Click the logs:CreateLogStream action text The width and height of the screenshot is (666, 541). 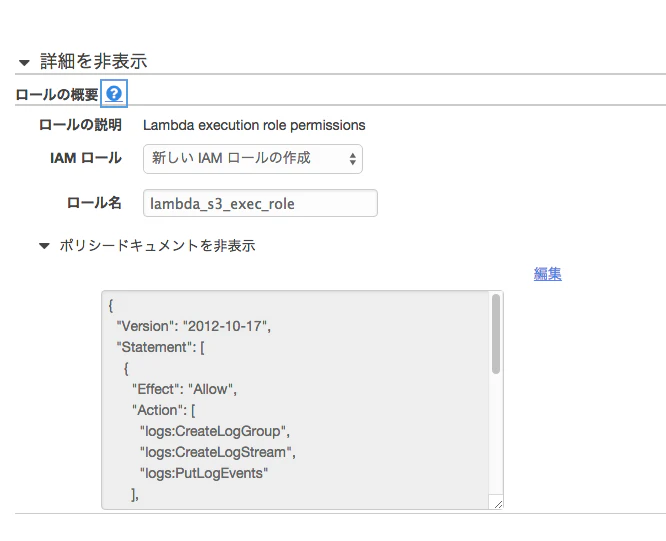coord(217,452)
